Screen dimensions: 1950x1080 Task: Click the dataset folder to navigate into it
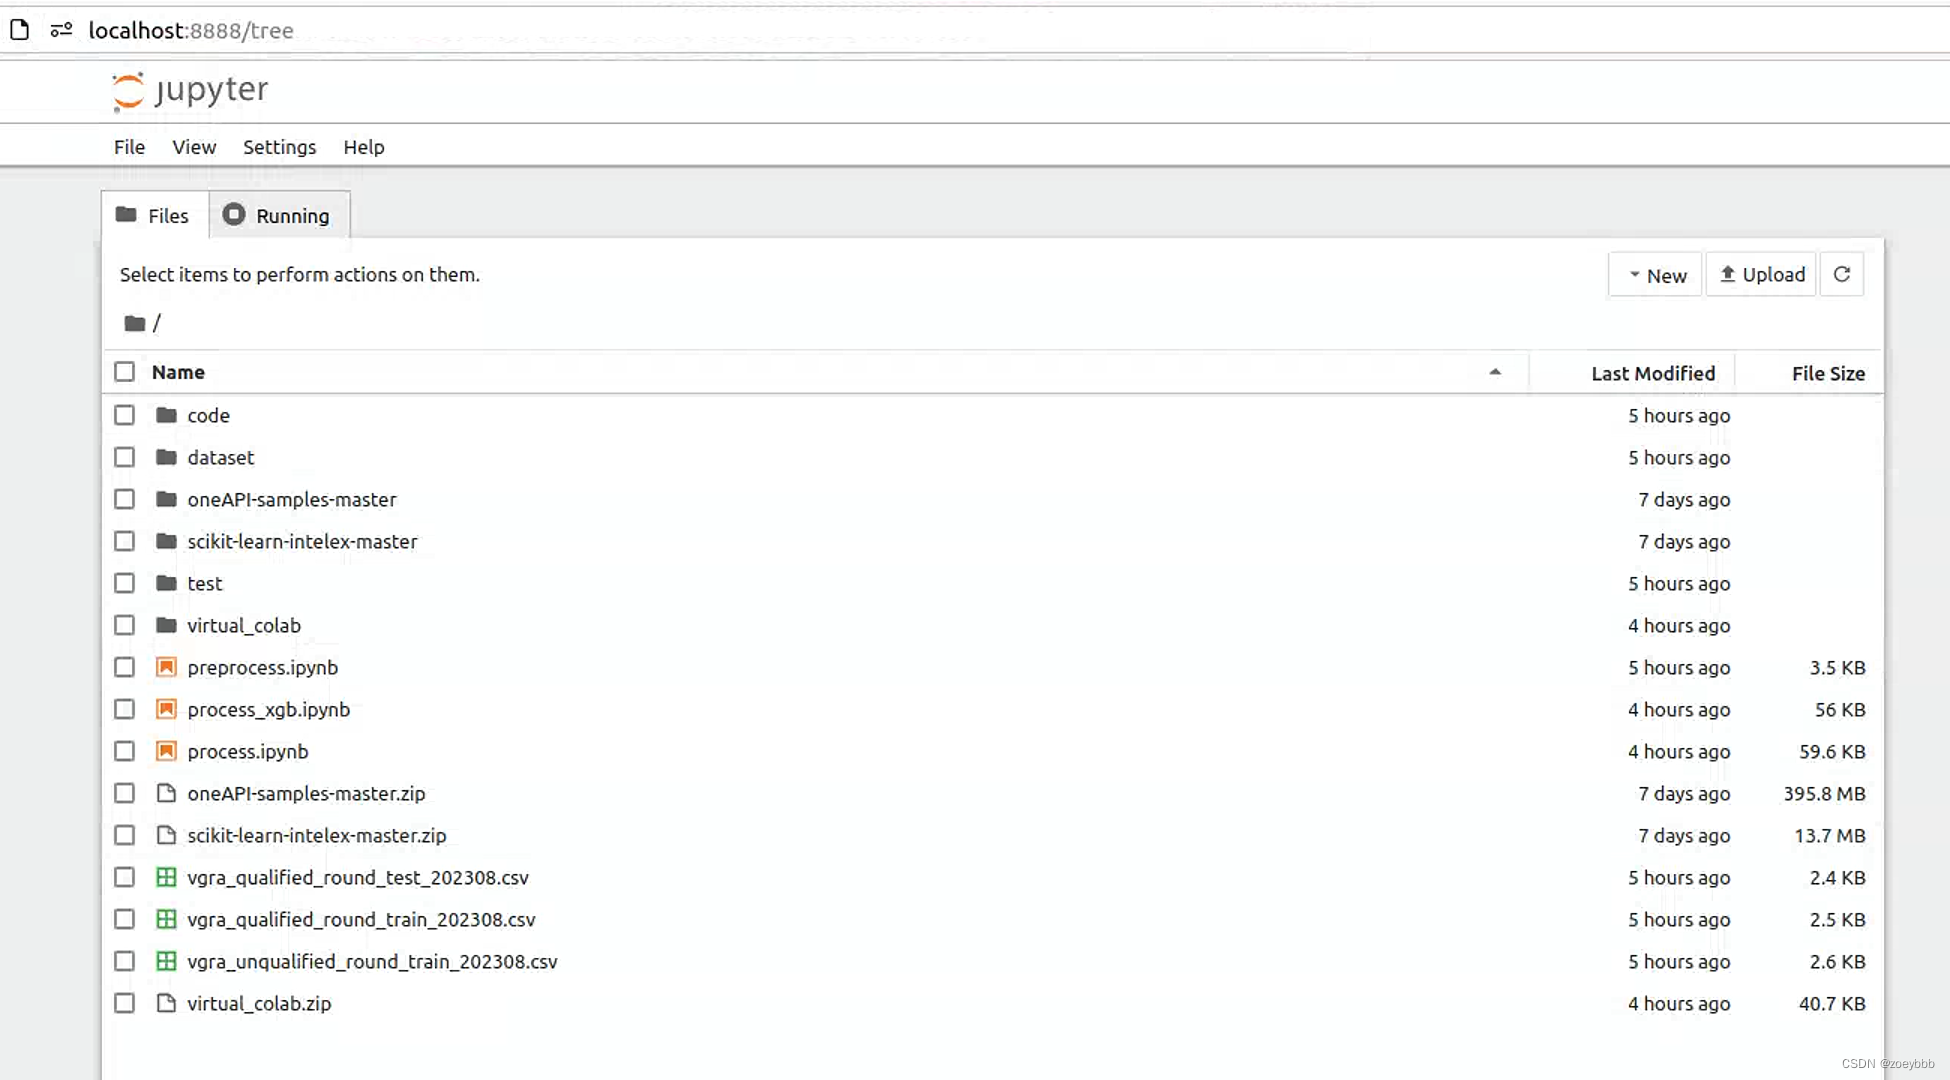[x=221, y=456]
